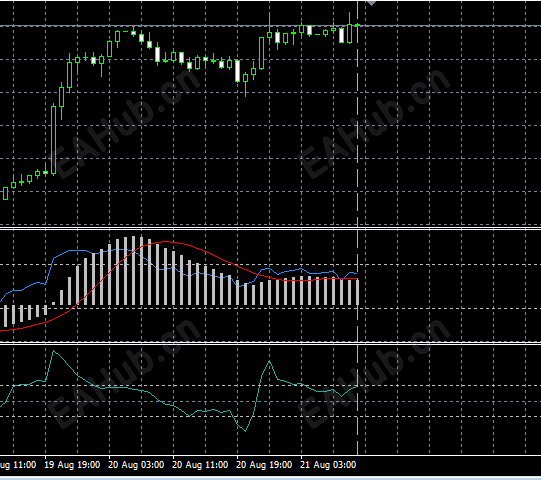
Task: Click the divider between price chart and MACD window
Action: (x=270, y=228)
